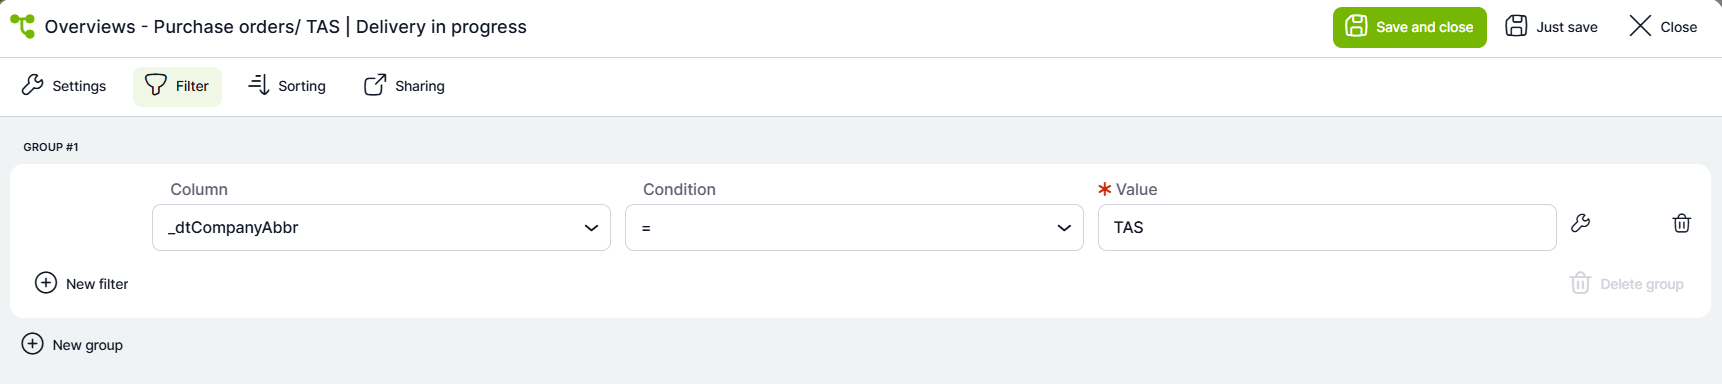The width and height of the screenshot is (1722, 384).
Task: Delete the filter row via trash icon
Action: tap(1681, 223)
